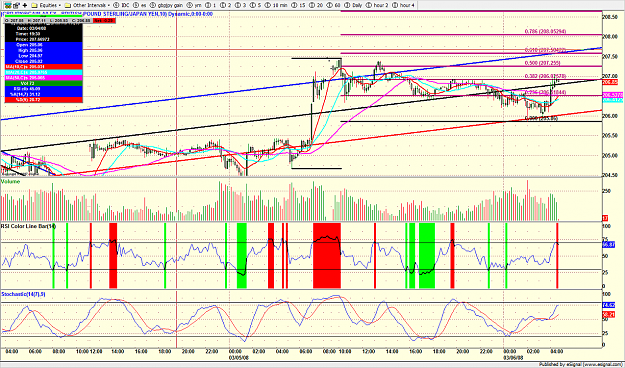Screen dimensions: 625x368
Task: Click the 0.500 Fibonacci retracement label
Action: coord(542,63)
